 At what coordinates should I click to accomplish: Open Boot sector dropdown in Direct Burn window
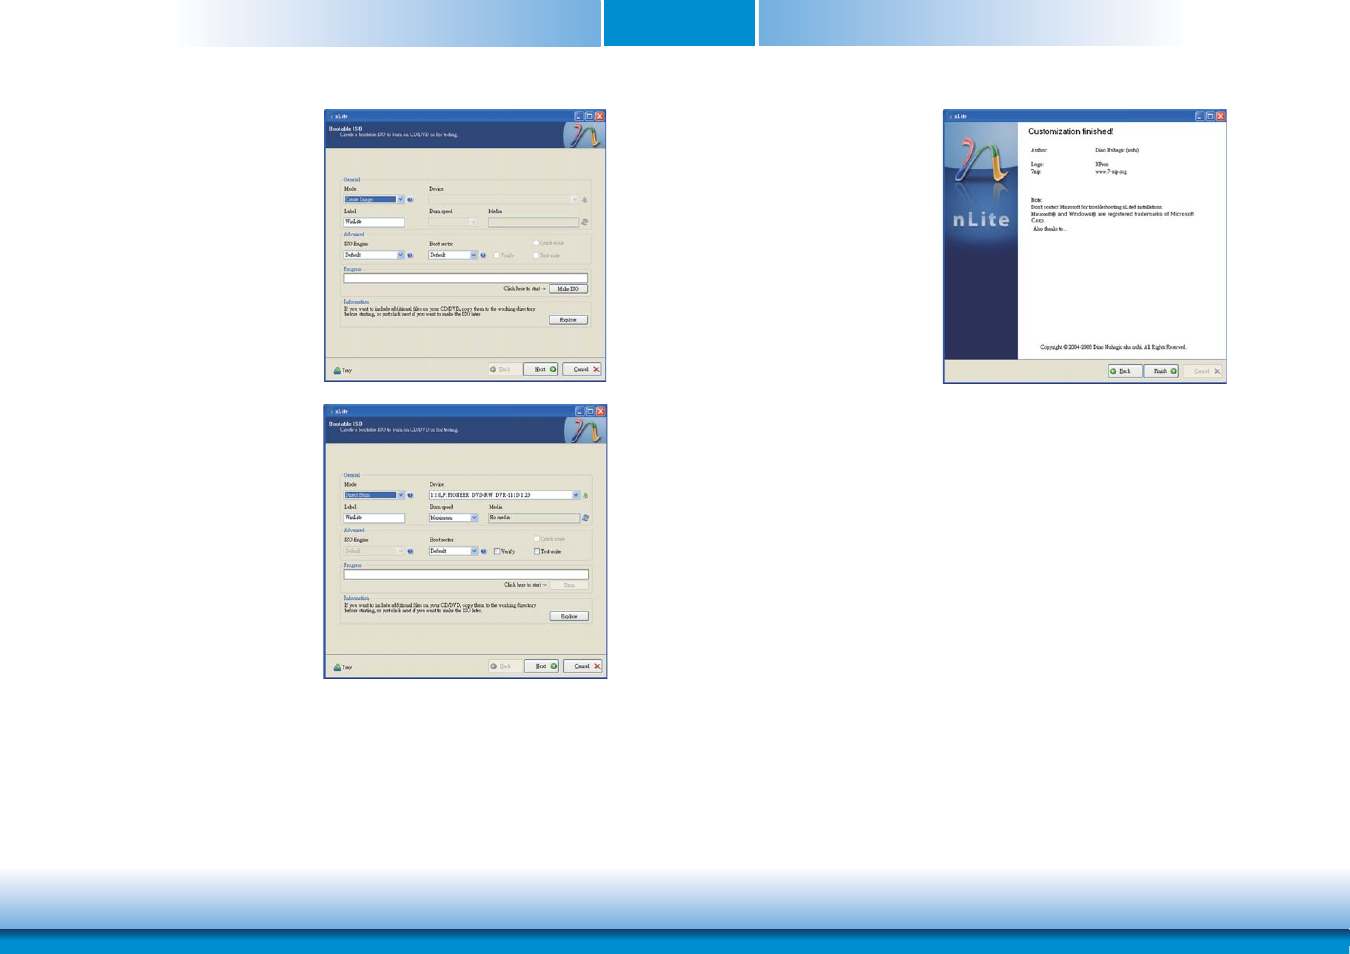click(x=454, y=551)
